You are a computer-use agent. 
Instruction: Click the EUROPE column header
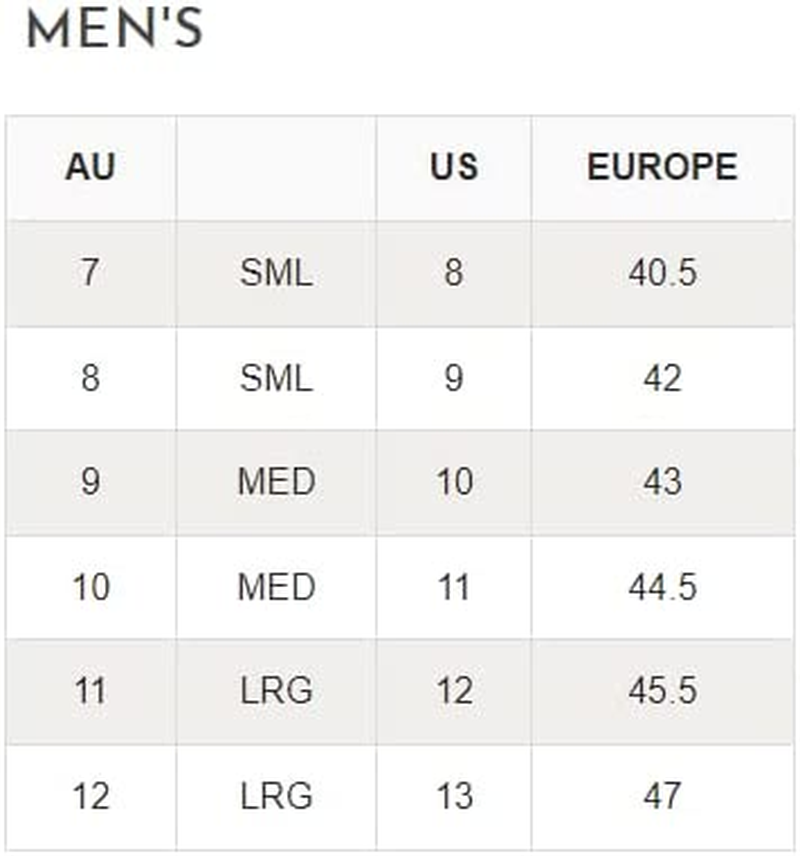pyautogui.click(x=662, y=167)
